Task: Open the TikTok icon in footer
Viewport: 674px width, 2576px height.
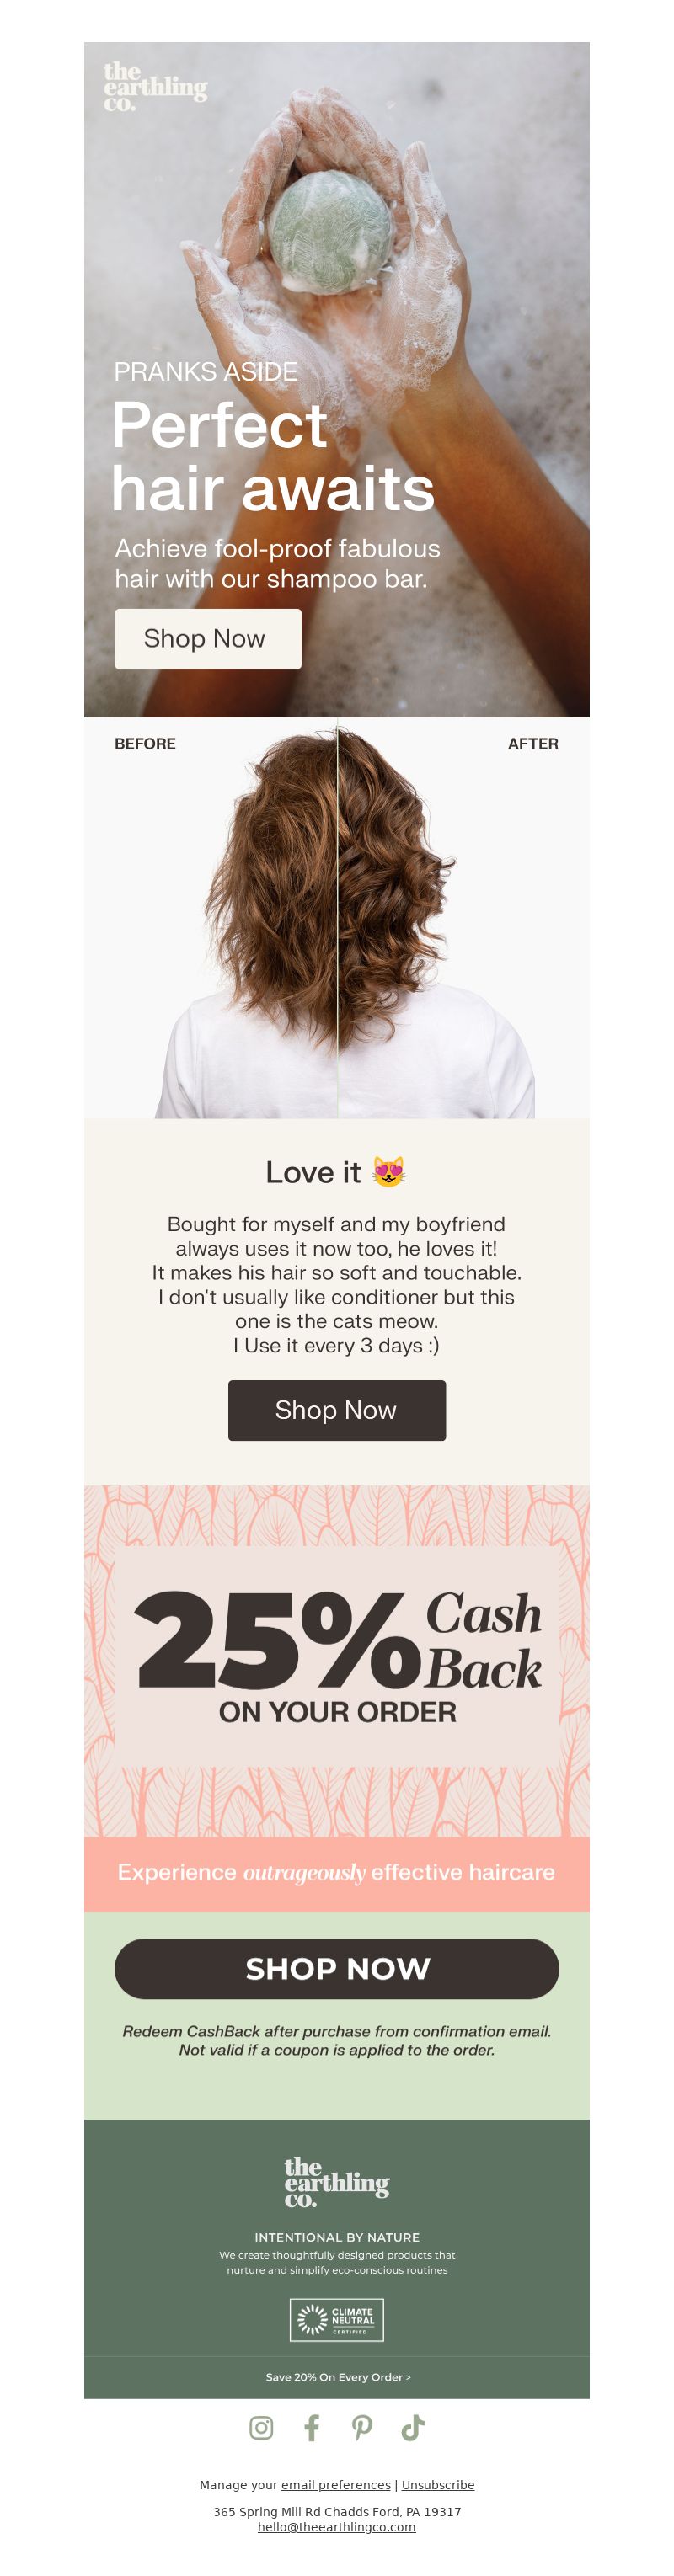Action: tap(413, 2428)
